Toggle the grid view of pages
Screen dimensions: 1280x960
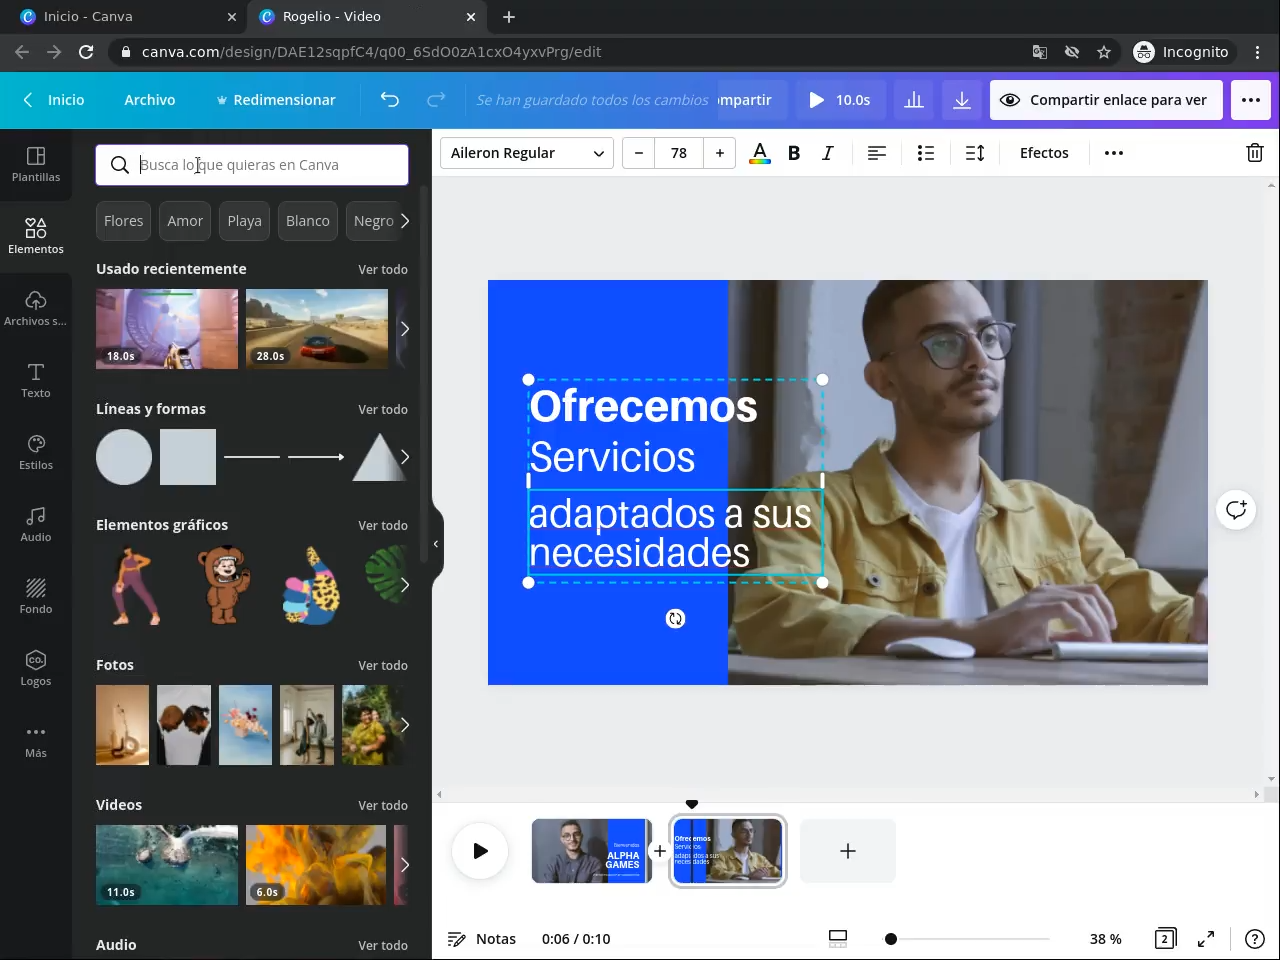point(1165,938)
